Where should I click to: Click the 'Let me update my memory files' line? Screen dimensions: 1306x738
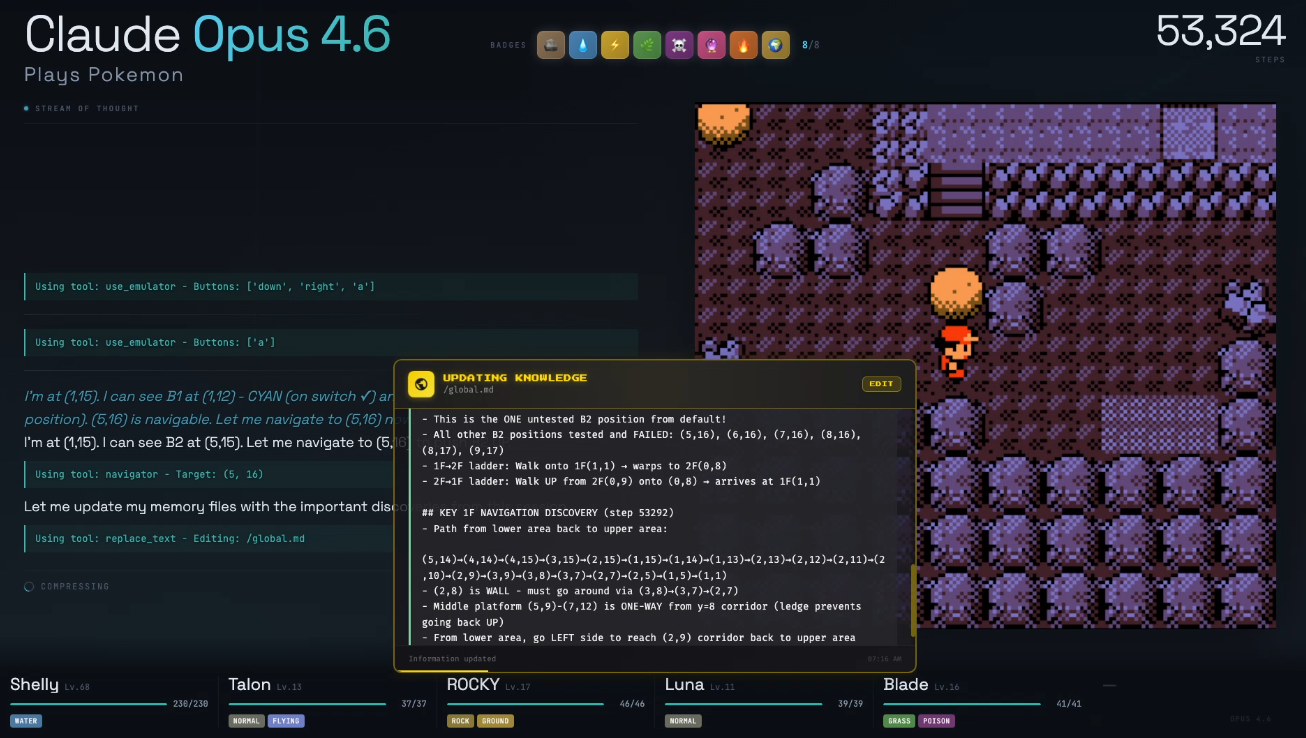(208, 507)
